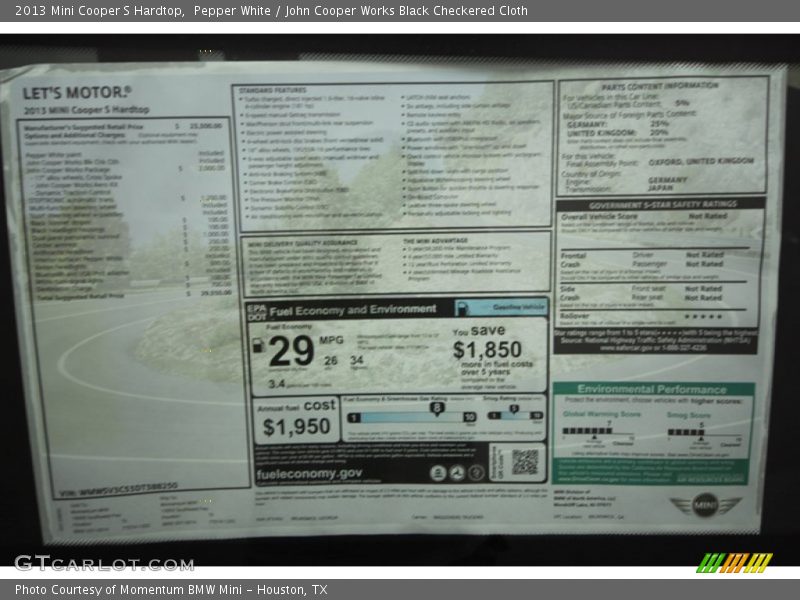
Task: Click the Annual fuel cost $1,950 box
Action: [296, 418]
